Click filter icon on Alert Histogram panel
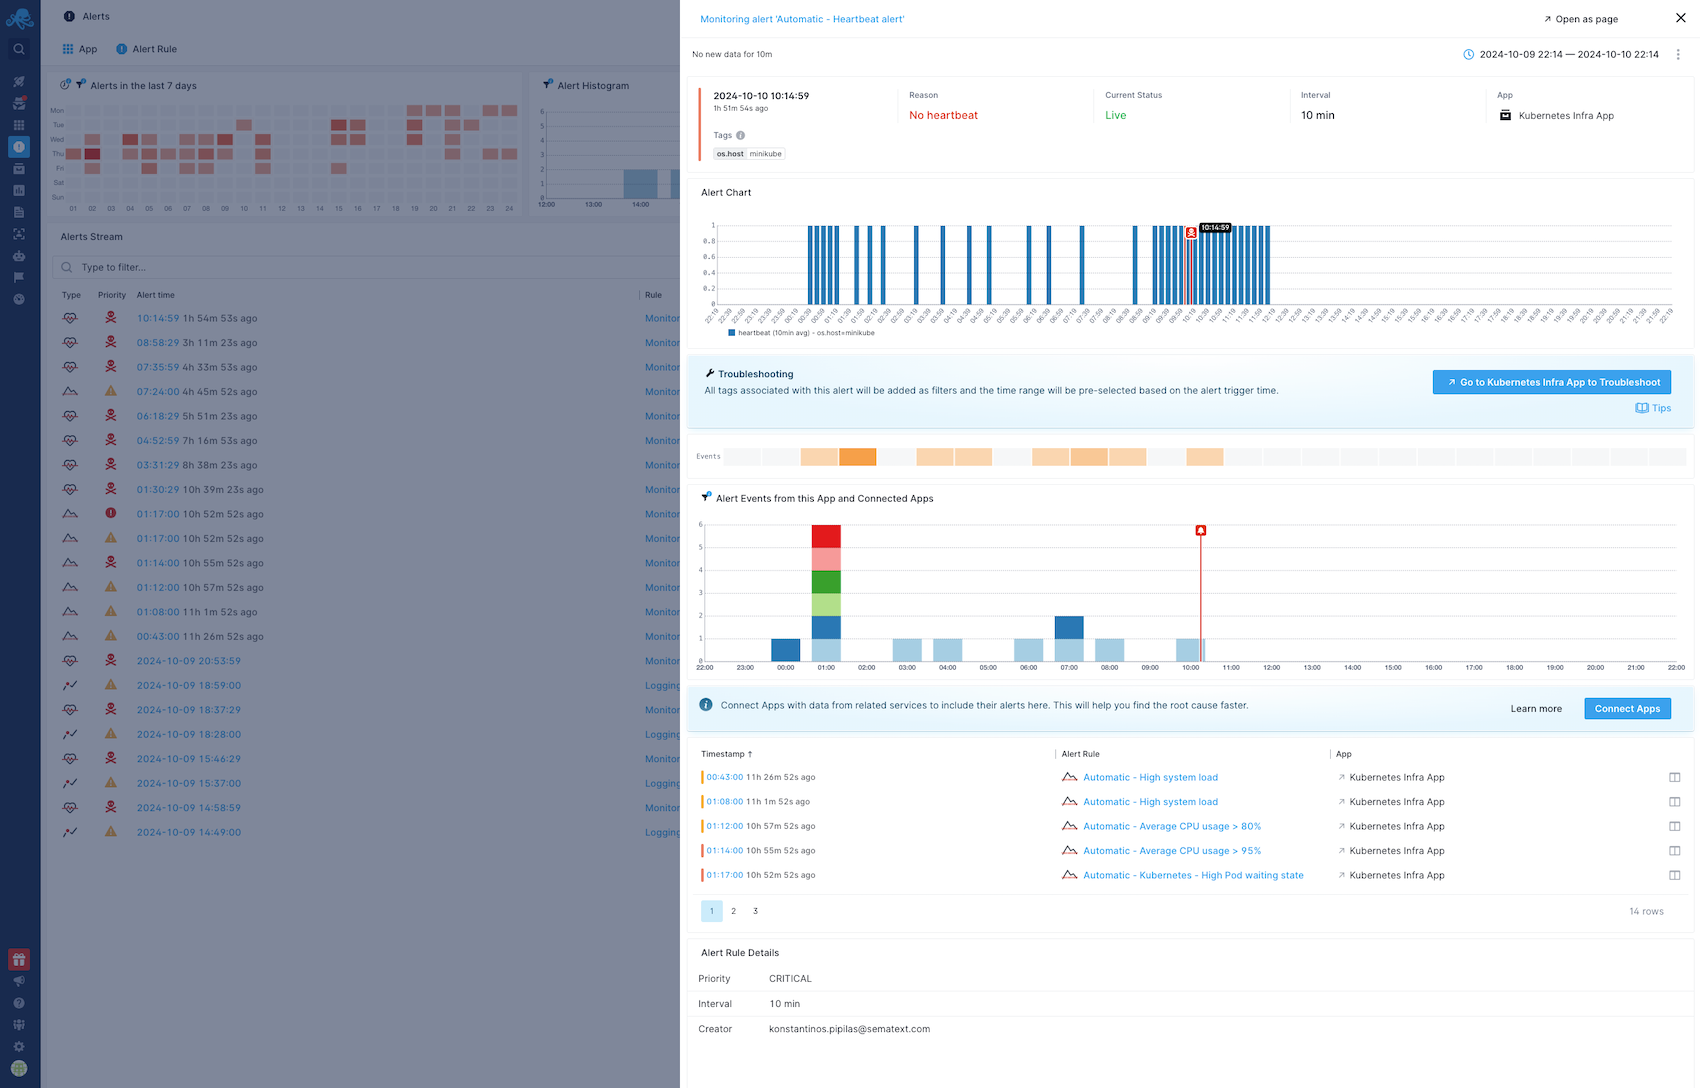1700x1088 pixels. click(x=547, y=85)
